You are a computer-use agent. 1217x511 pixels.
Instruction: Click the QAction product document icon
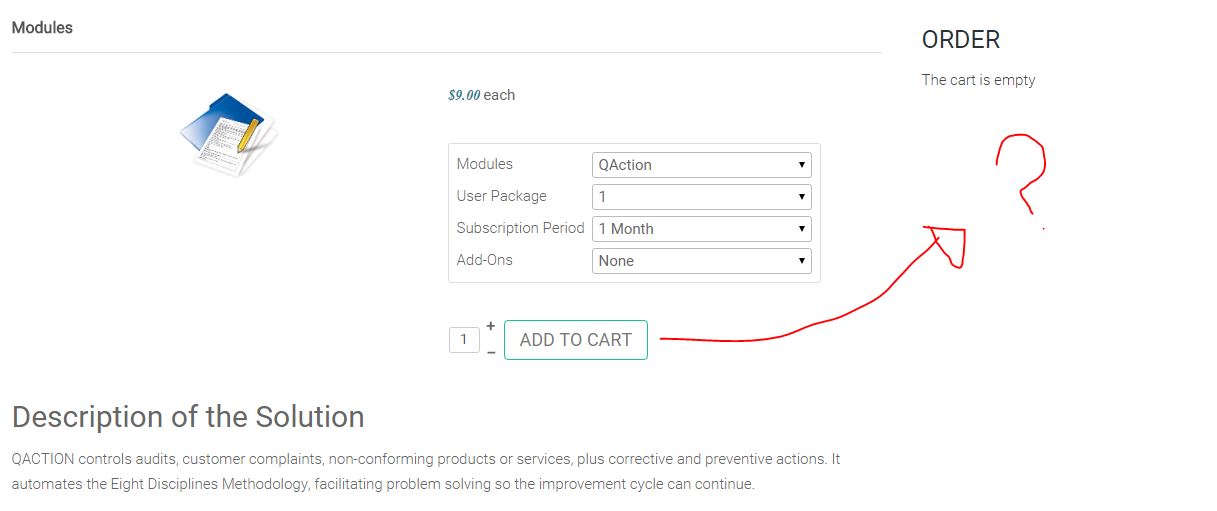[228, 135]
